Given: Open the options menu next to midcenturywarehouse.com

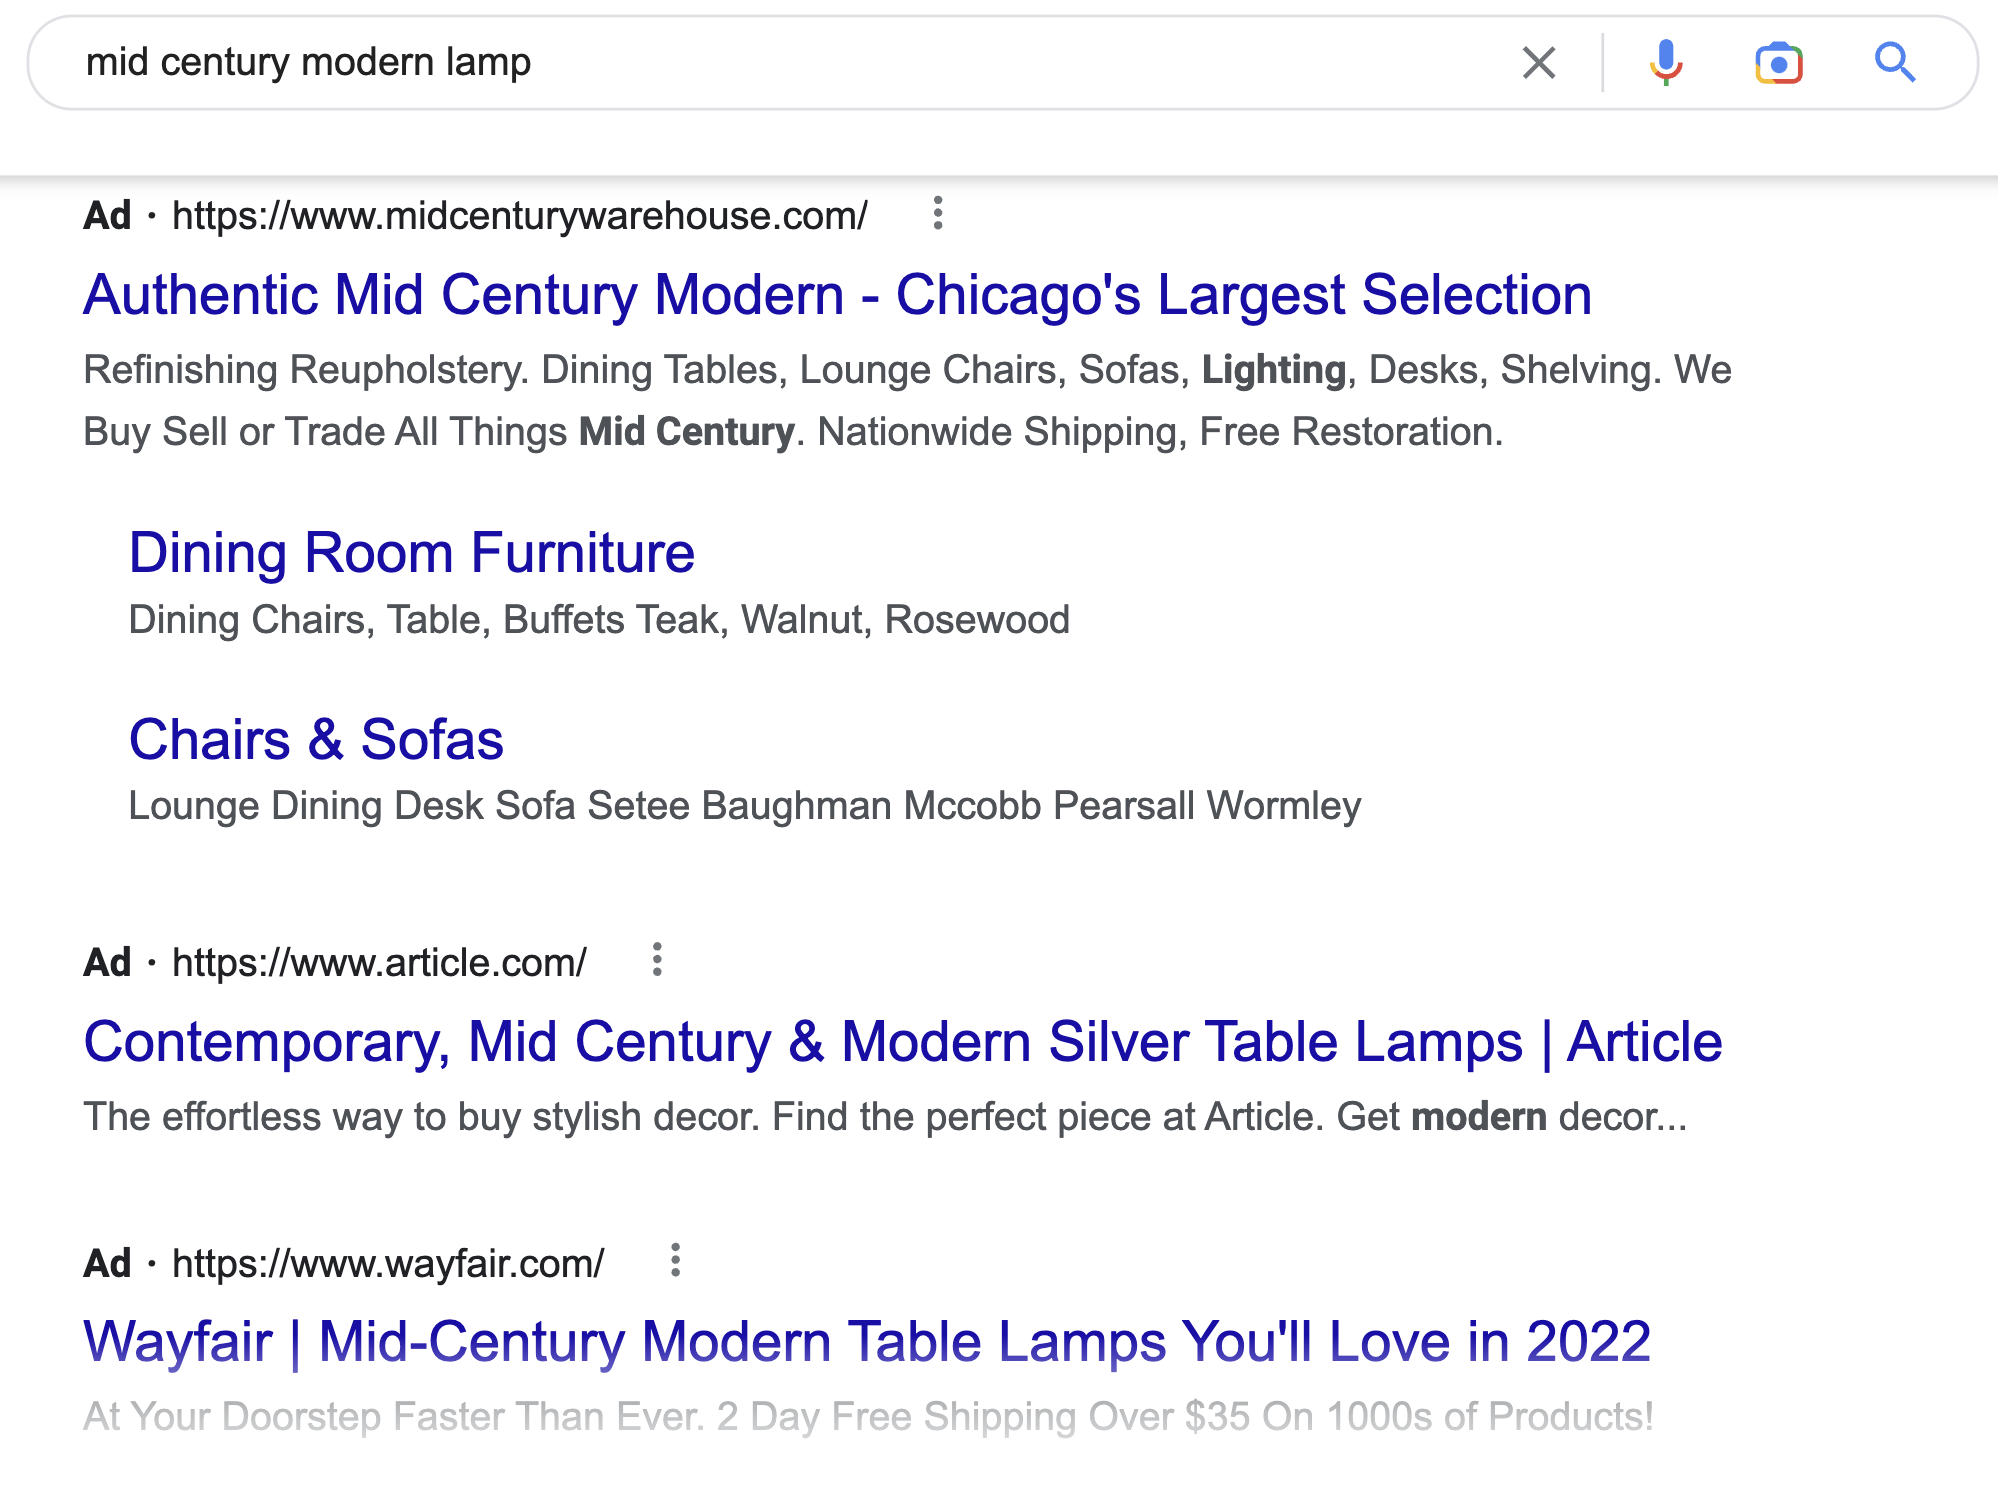Looking at the screenshot, I should point(937,213).
